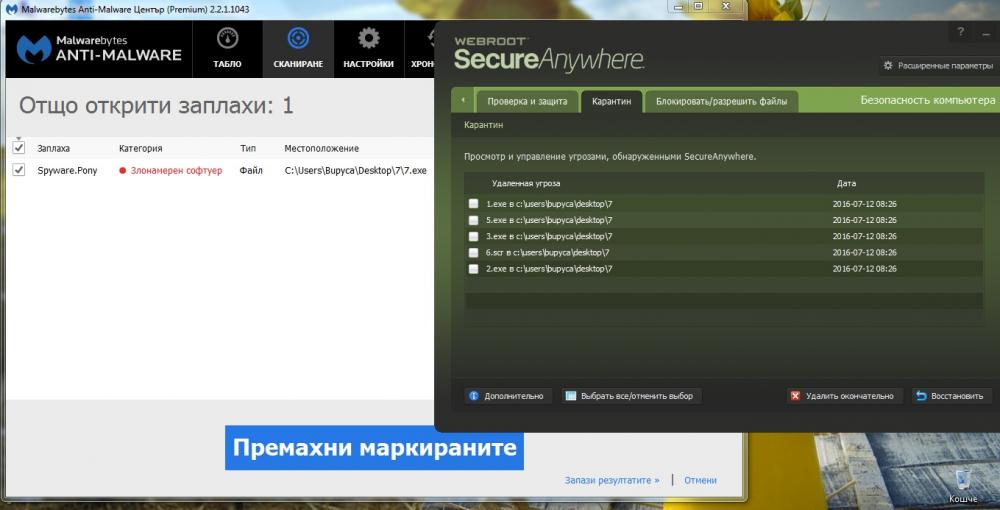Sort by the Тип column header
Screen dimensions: 1000x510
pos(248,148)
